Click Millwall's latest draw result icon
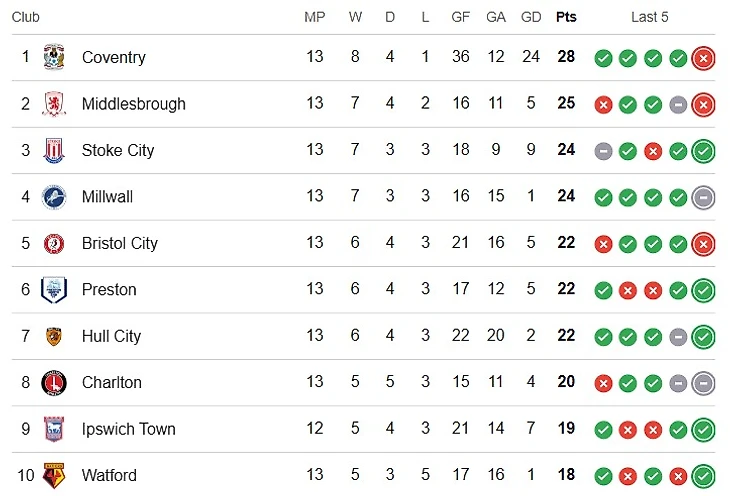This screenshot has height=496, width=730. tap(703, 197)
